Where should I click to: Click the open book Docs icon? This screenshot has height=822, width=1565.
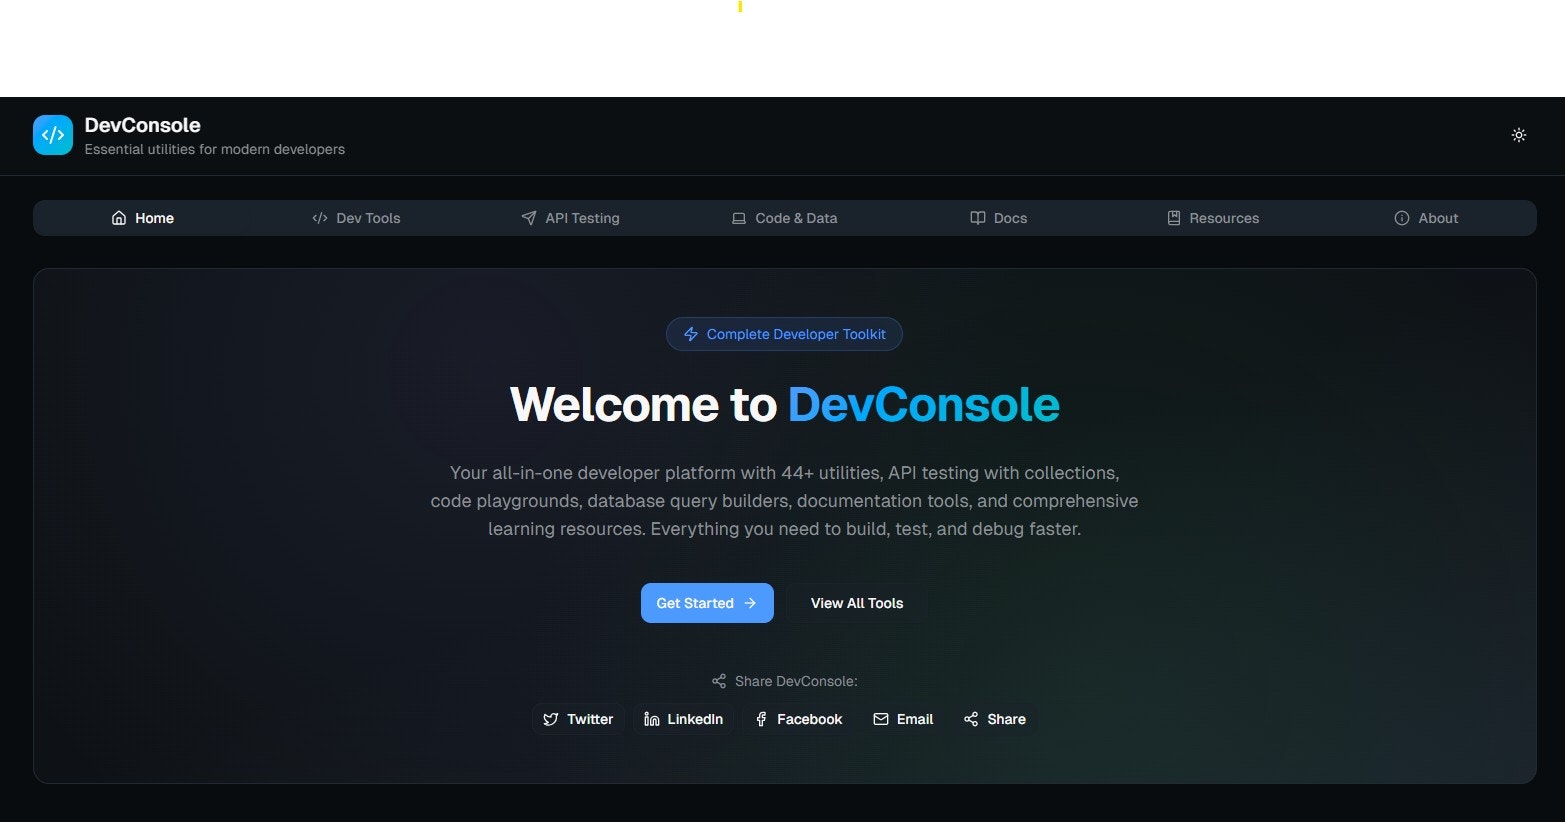977,217
